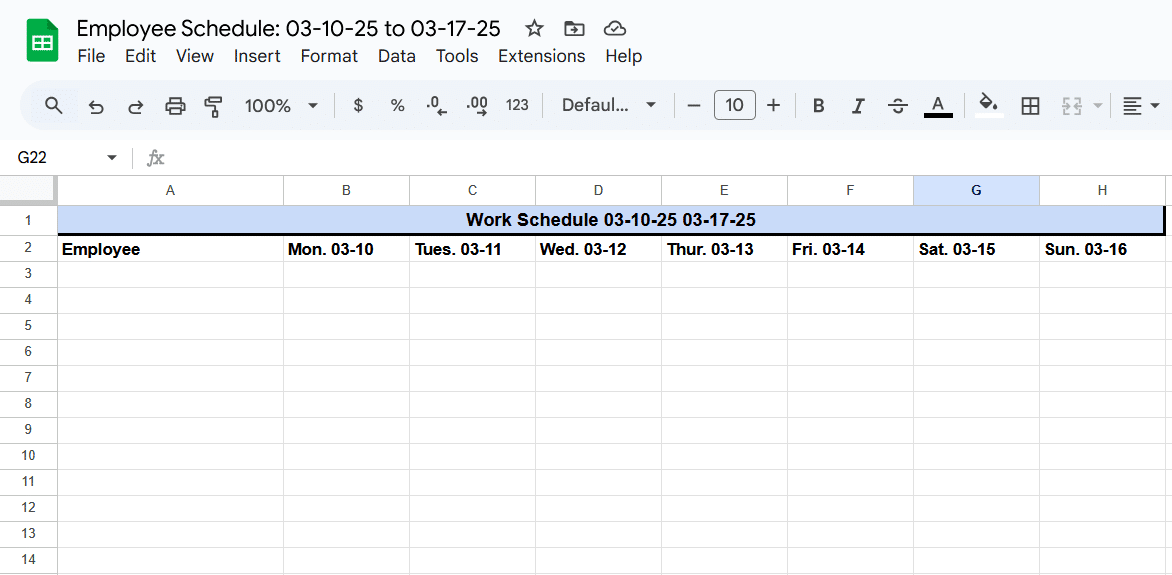Open the name box dropdown arrow
Image resolution: width=1172 pixels, height=575 pixels.
112,158
